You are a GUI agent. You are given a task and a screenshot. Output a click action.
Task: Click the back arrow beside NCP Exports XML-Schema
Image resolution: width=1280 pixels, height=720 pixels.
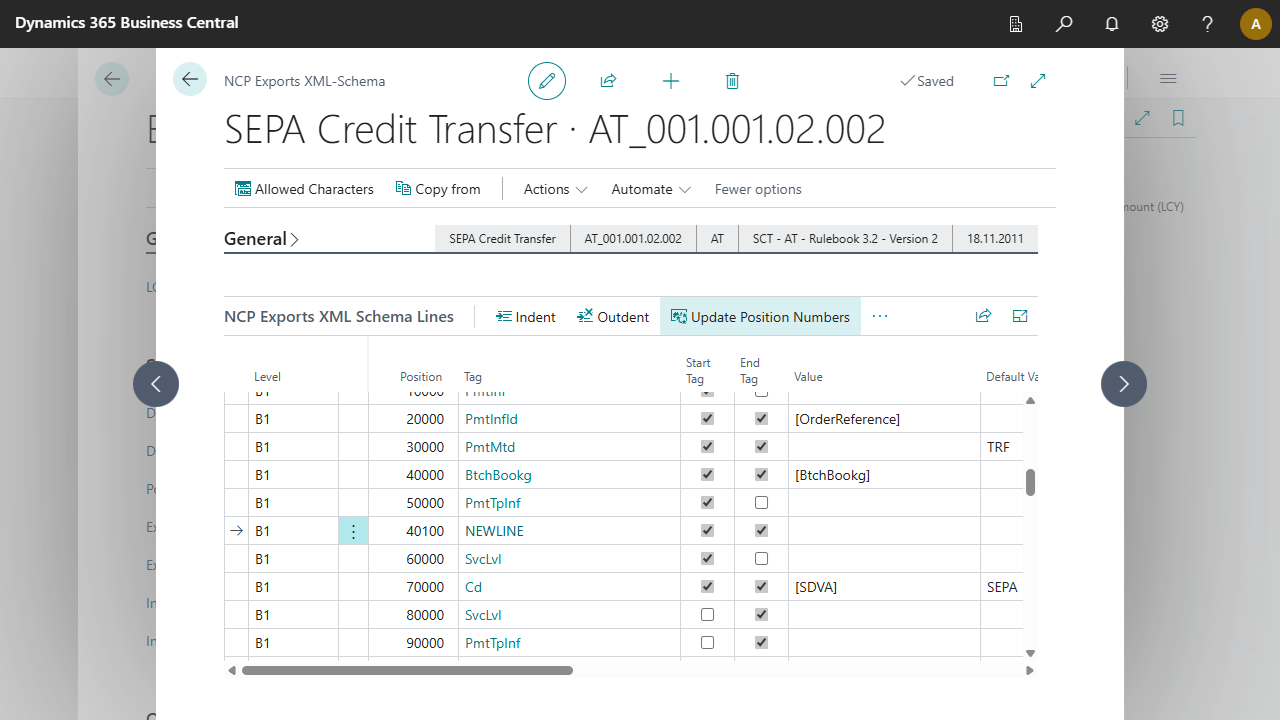click(190, 79)
